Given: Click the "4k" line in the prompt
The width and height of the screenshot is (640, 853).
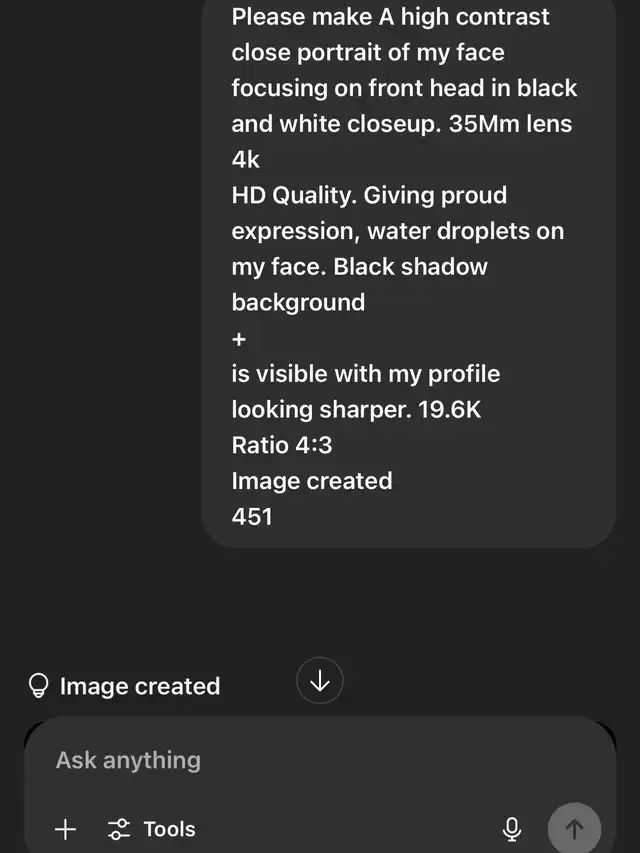Looking at the screenshot, I should (x=245, y=160).
